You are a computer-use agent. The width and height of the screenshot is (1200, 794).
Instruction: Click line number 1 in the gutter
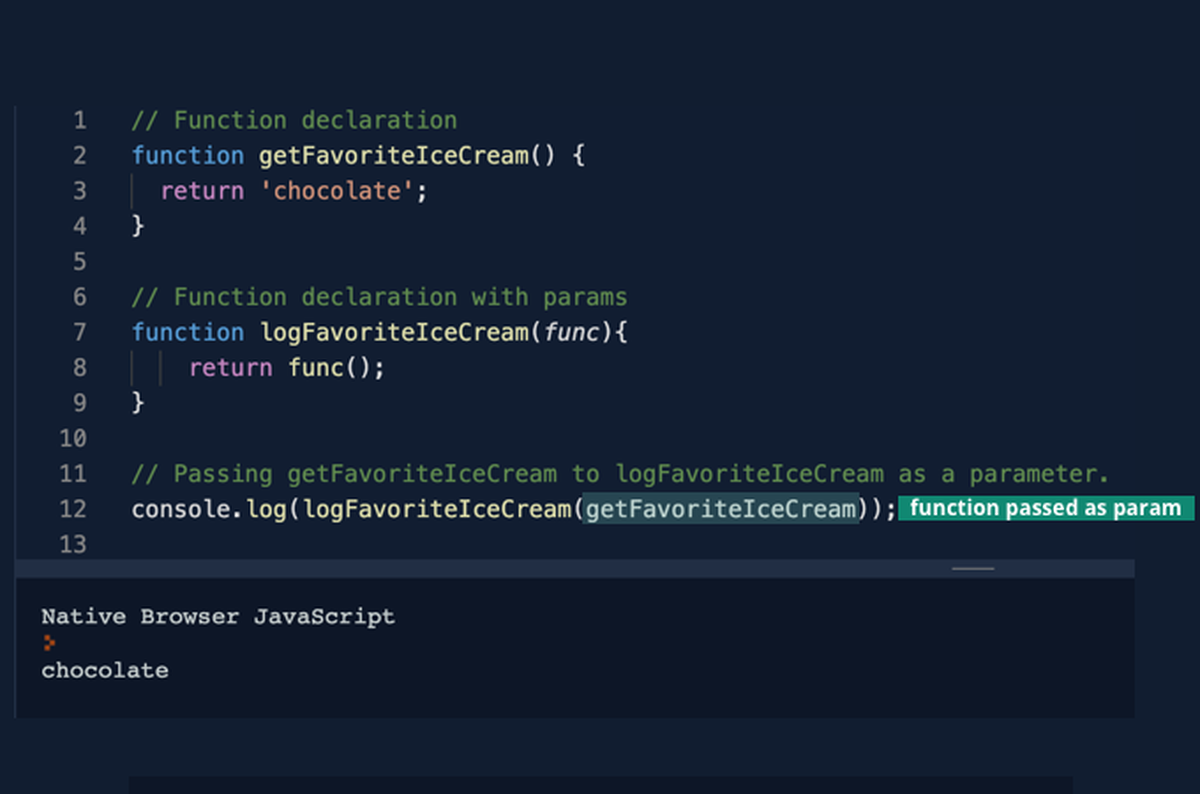[x=80, y=119]
